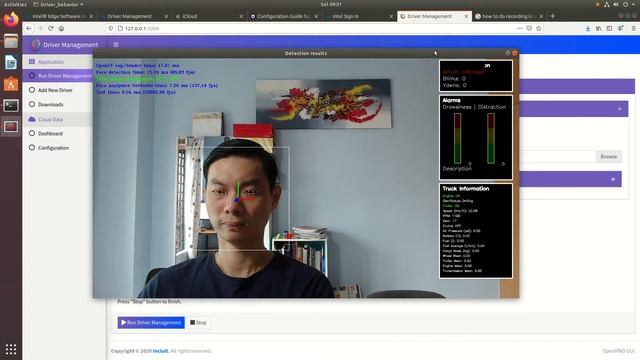
Task: Open the Firefox downloads panel
Action: (x=588, y=29)
